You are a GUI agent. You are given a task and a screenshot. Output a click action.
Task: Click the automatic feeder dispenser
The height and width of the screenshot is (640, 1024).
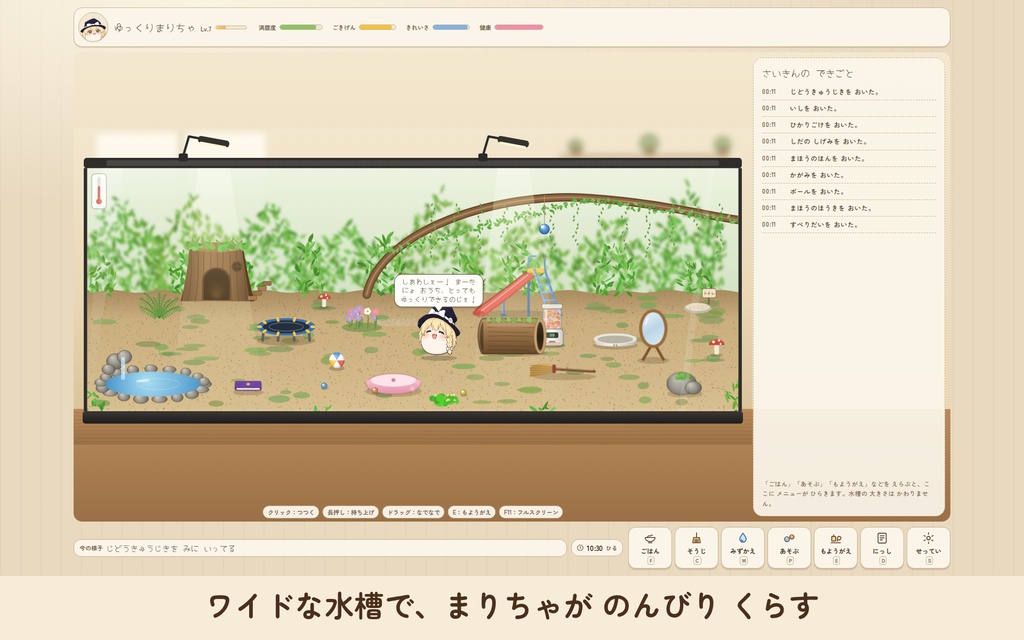[x=552, y=325]
